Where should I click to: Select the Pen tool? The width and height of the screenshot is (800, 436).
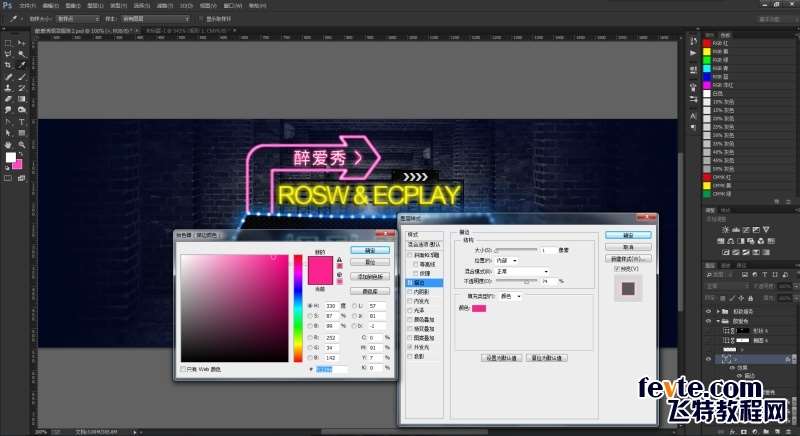point(8,122)
